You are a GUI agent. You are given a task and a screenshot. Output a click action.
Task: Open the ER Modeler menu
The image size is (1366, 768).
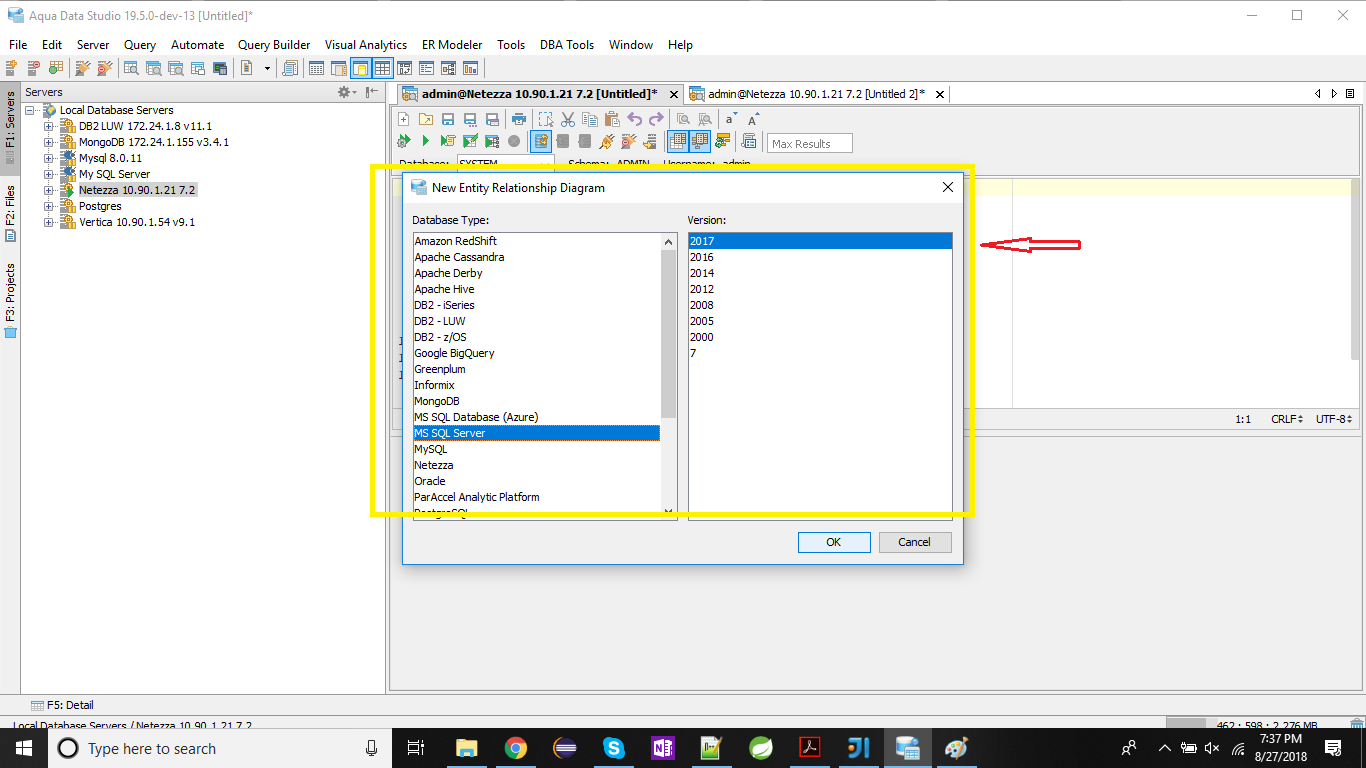tap(452, 45)
